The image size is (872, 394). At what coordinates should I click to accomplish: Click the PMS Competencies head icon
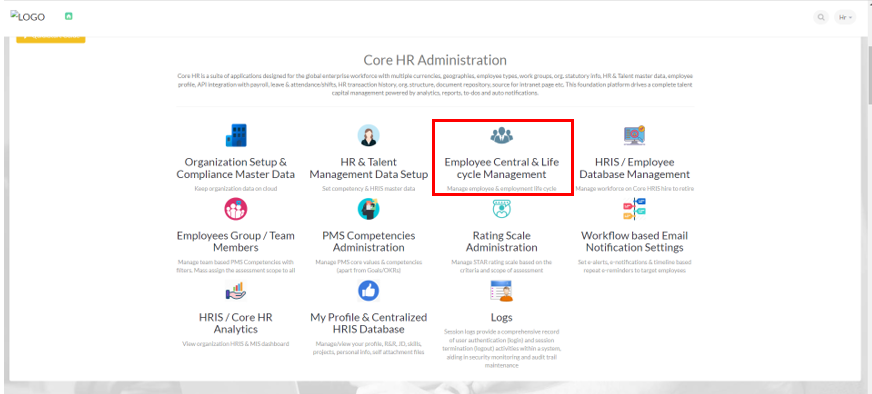(x=368, y=209)
